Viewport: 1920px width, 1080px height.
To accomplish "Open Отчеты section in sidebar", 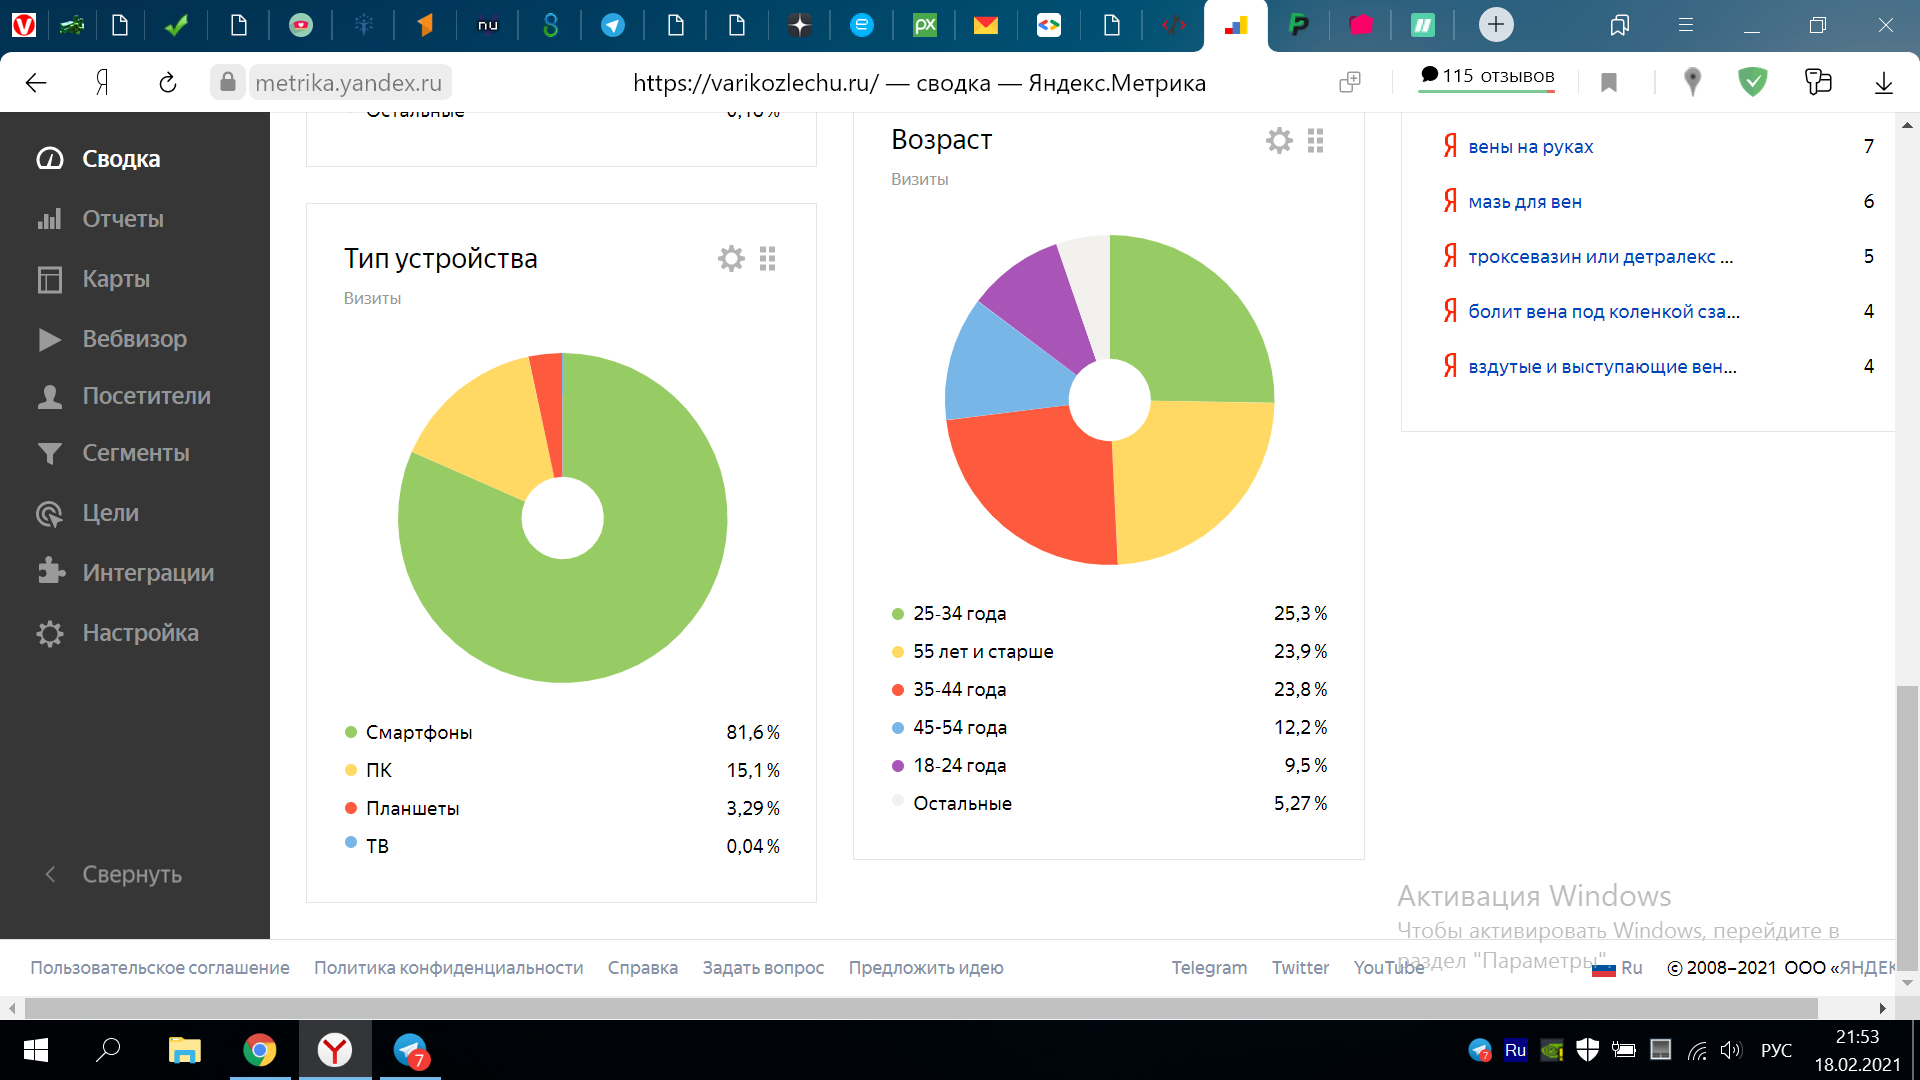I will (122, 219).
